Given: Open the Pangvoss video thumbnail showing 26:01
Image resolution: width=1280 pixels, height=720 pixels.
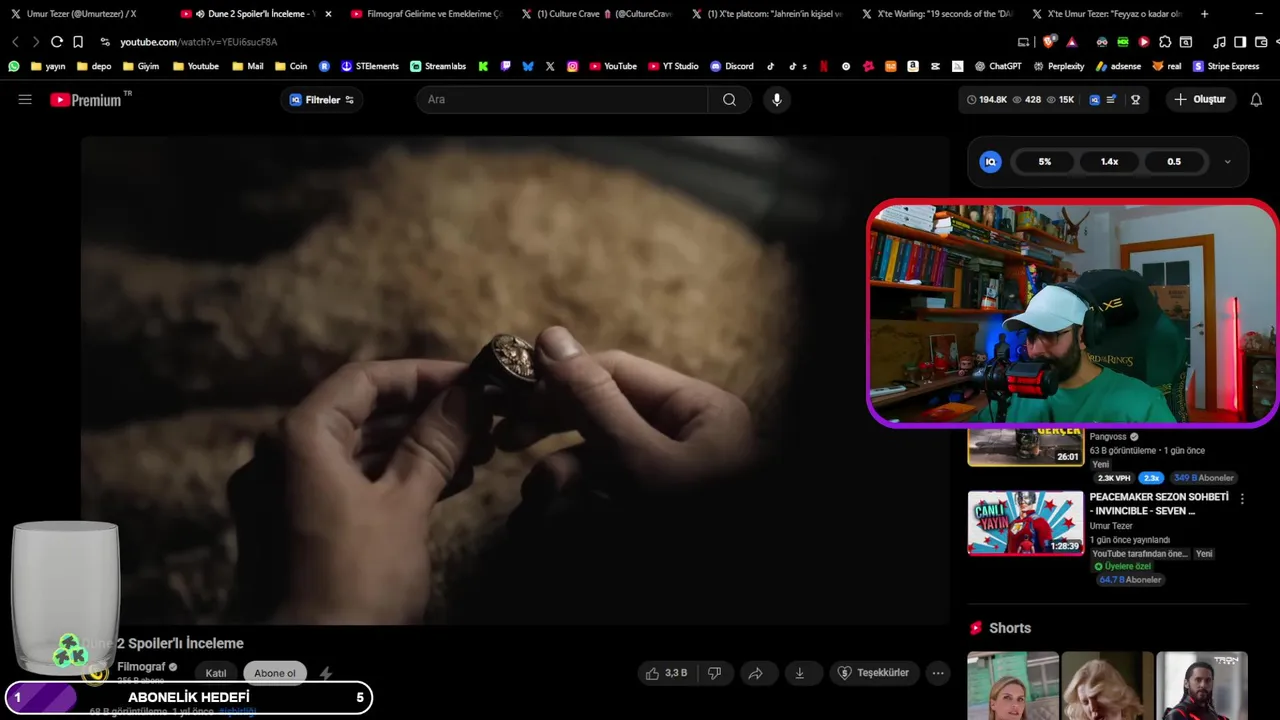Looking at the screenshot, I should (x=1025, y=447).
